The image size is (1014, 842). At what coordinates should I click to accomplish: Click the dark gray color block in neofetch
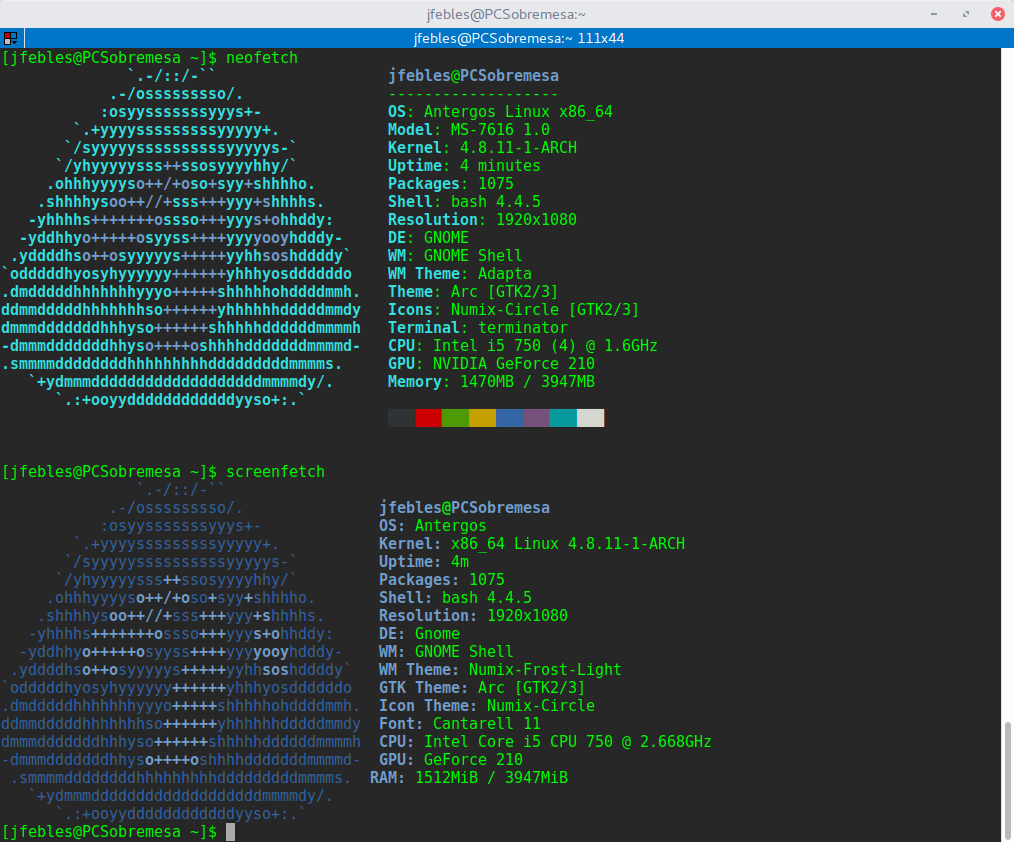pos(402,418)
